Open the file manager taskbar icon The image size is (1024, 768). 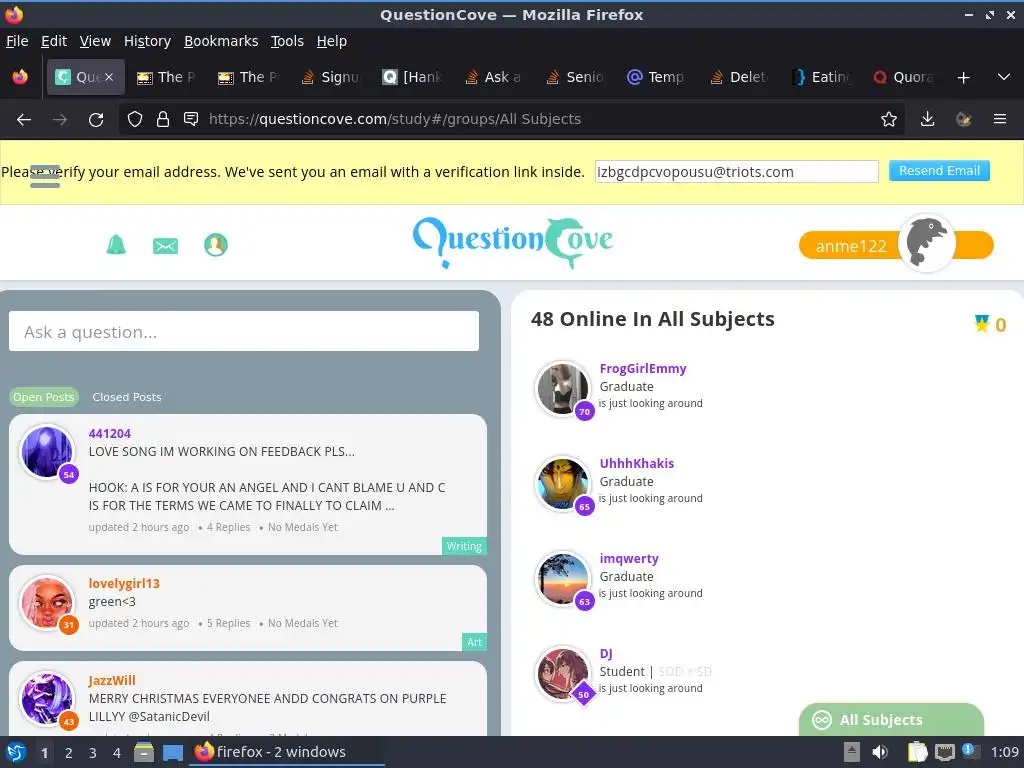tap(144, 752)
